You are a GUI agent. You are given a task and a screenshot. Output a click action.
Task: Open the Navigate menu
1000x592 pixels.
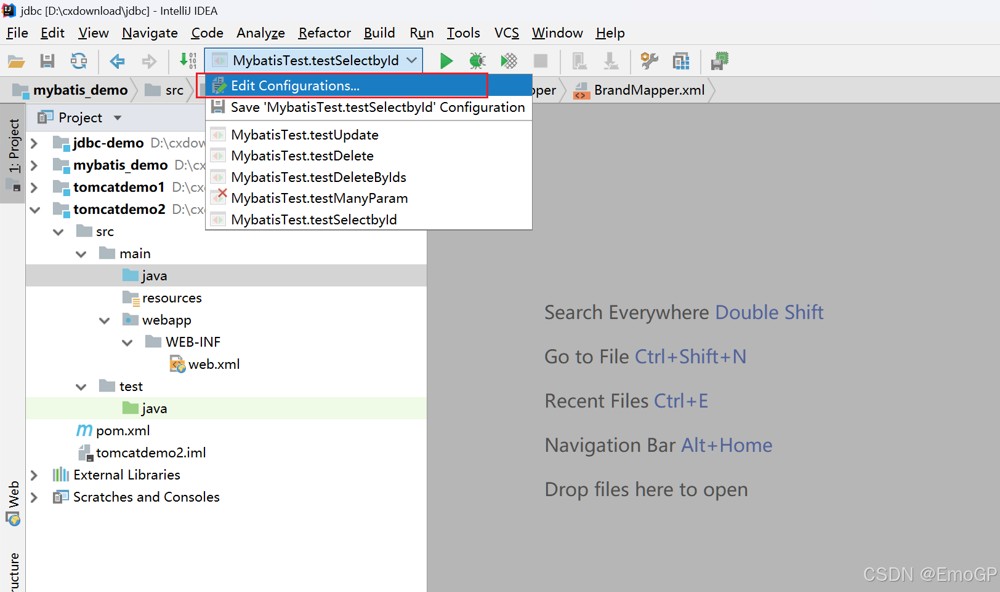(x=150, y=33)
